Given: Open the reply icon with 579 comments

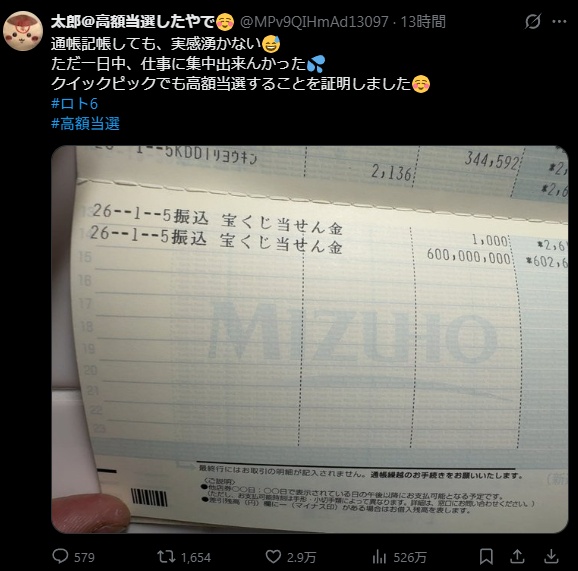Looking at the screenshot, I should pyautogui.click(x=60, y=556).
